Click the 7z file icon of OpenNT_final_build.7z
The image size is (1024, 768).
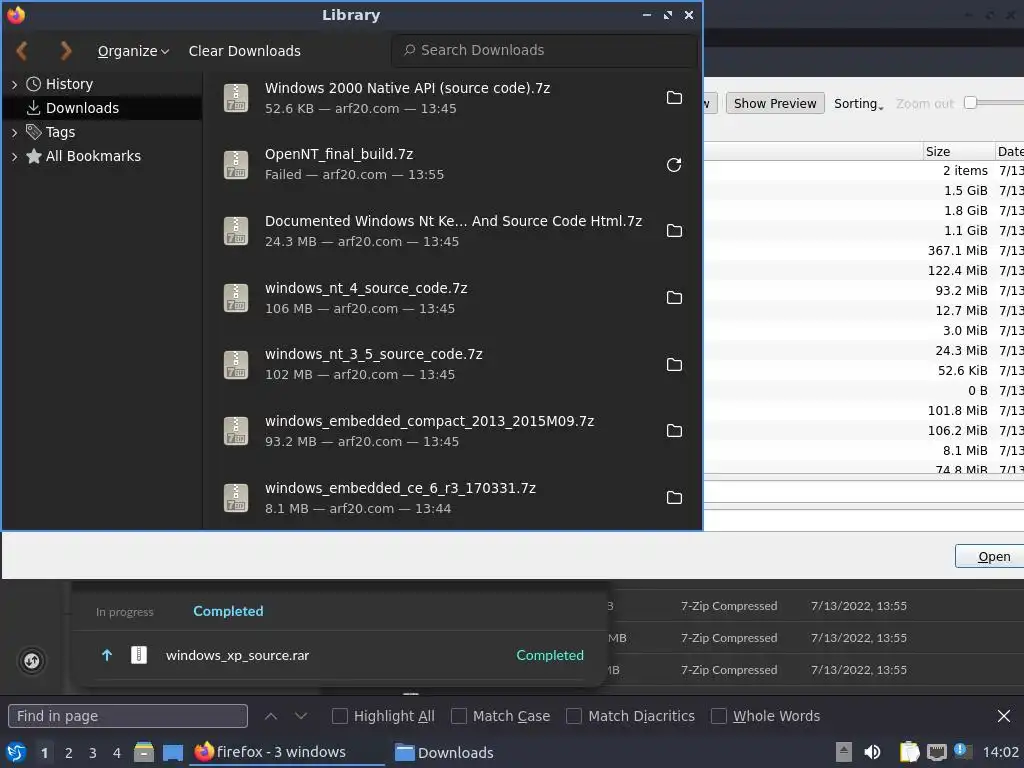(x=236, y=165)
